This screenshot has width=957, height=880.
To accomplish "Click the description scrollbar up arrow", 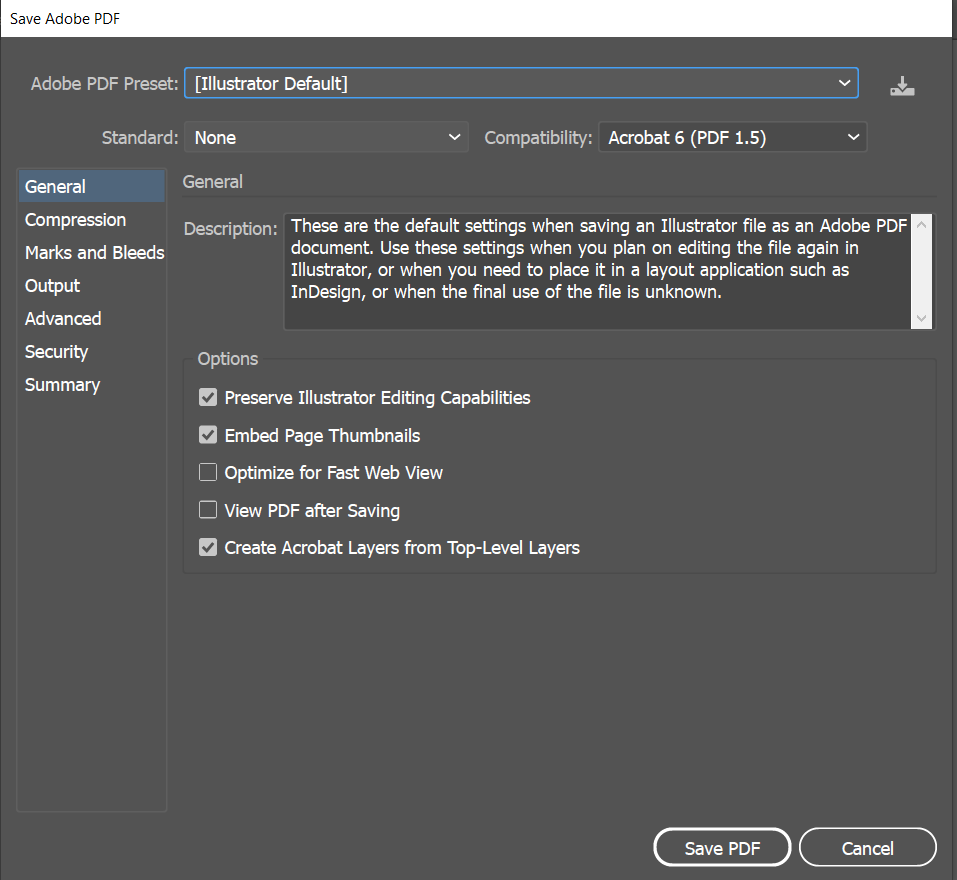I will point(922,225).
